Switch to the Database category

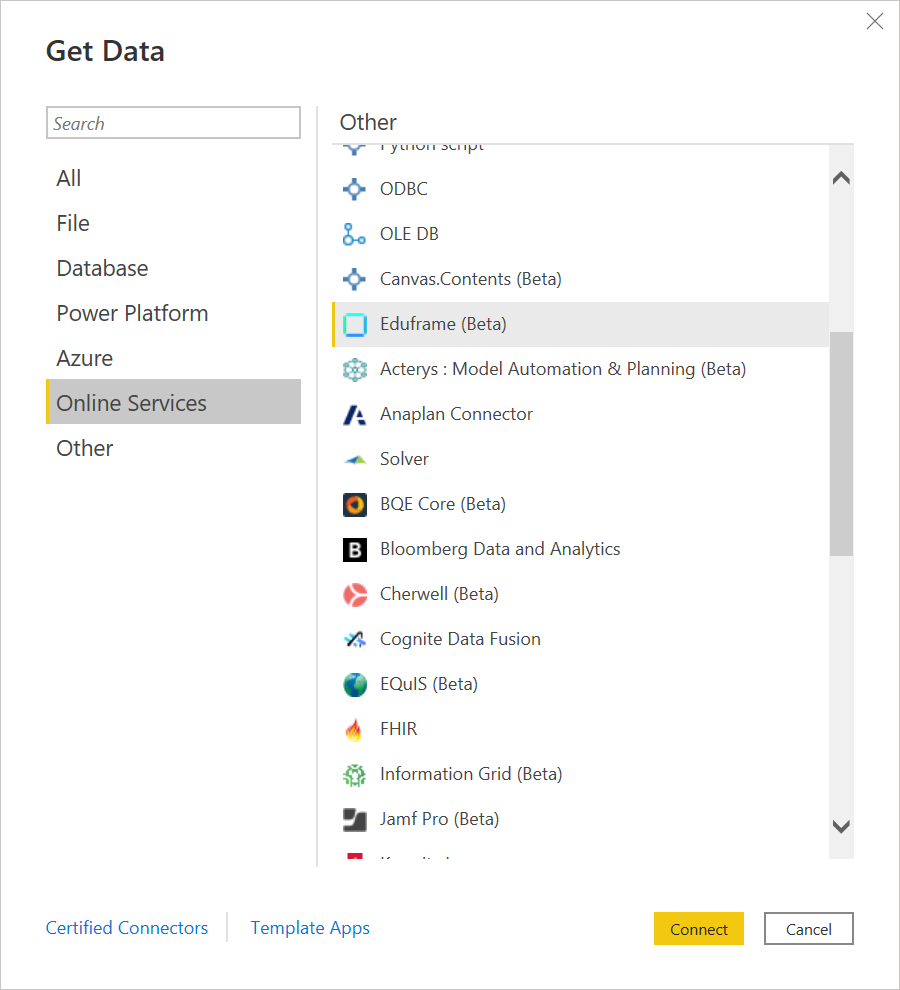pos(102,267)
